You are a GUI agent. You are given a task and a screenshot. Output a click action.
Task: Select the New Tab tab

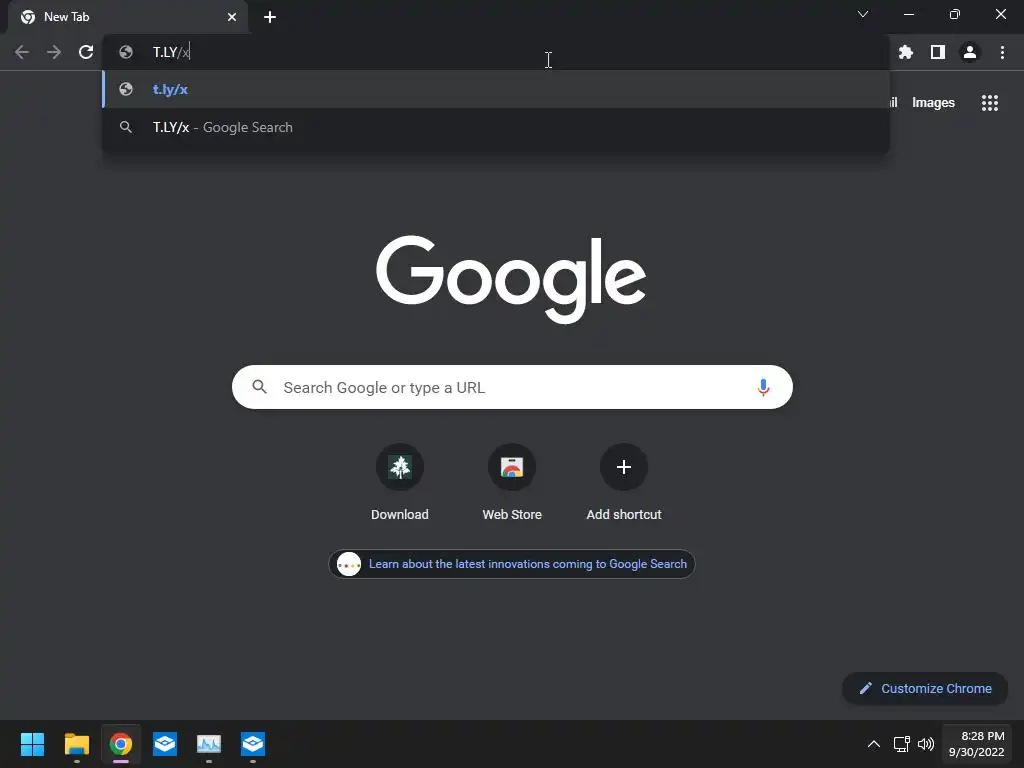pyautogui.click(x=128, y=17)
